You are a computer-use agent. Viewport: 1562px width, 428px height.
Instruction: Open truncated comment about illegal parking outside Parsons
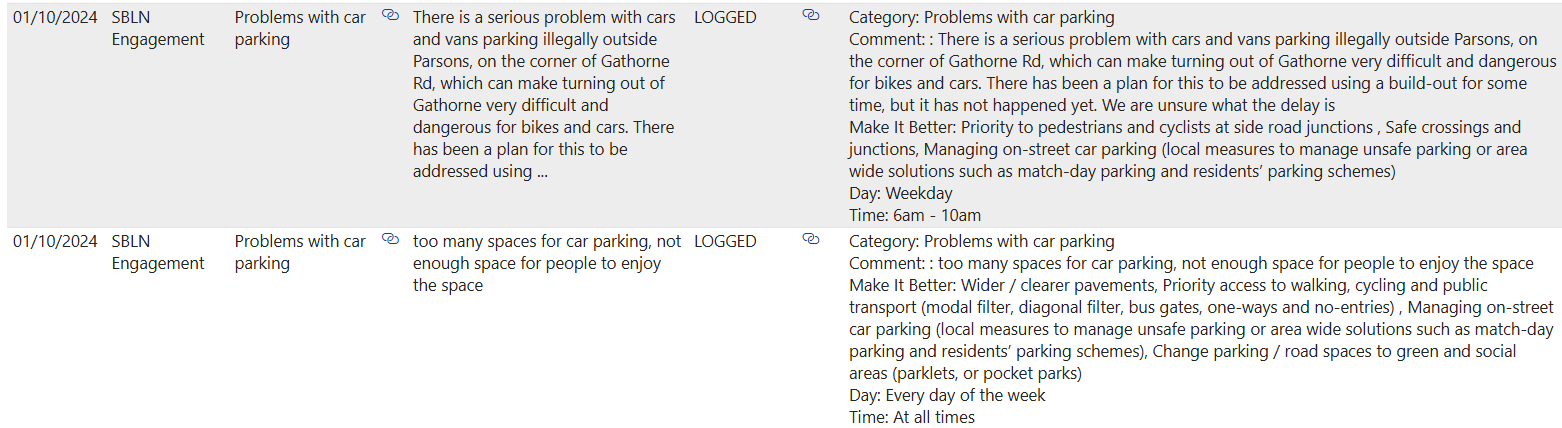click(543, 95)
